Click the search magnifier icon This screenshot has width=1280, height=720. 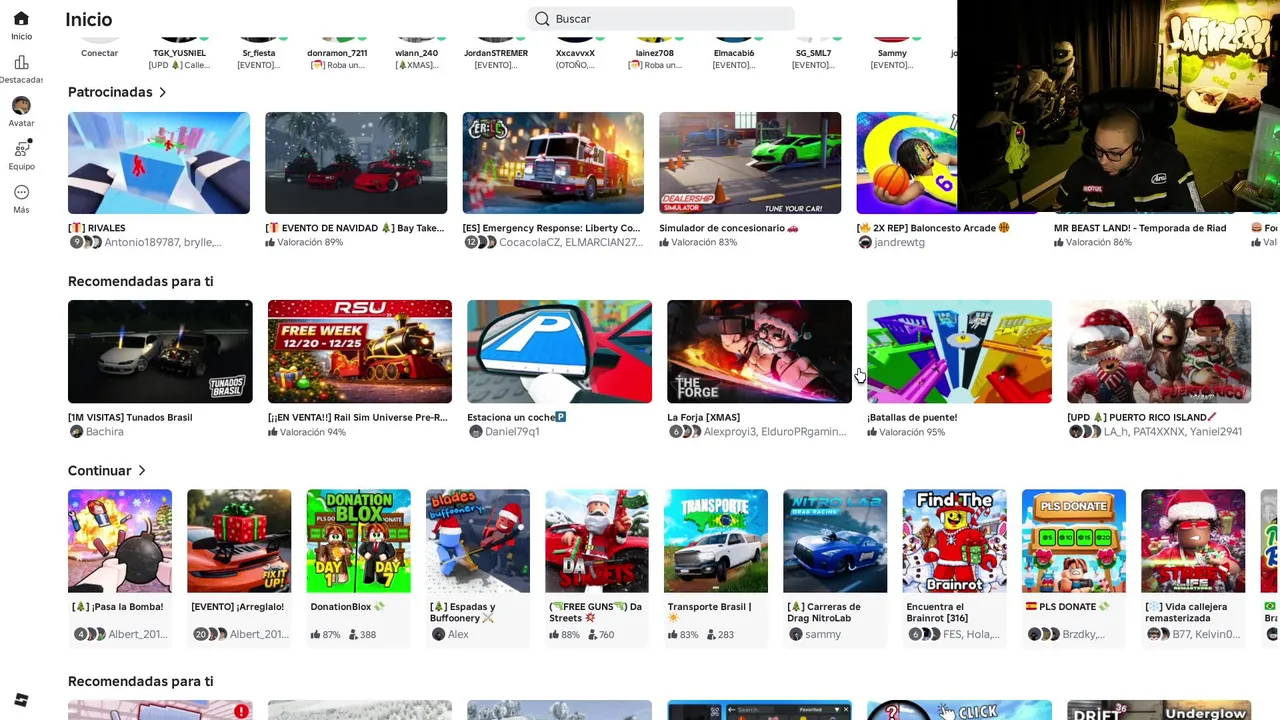pos(542,18)
